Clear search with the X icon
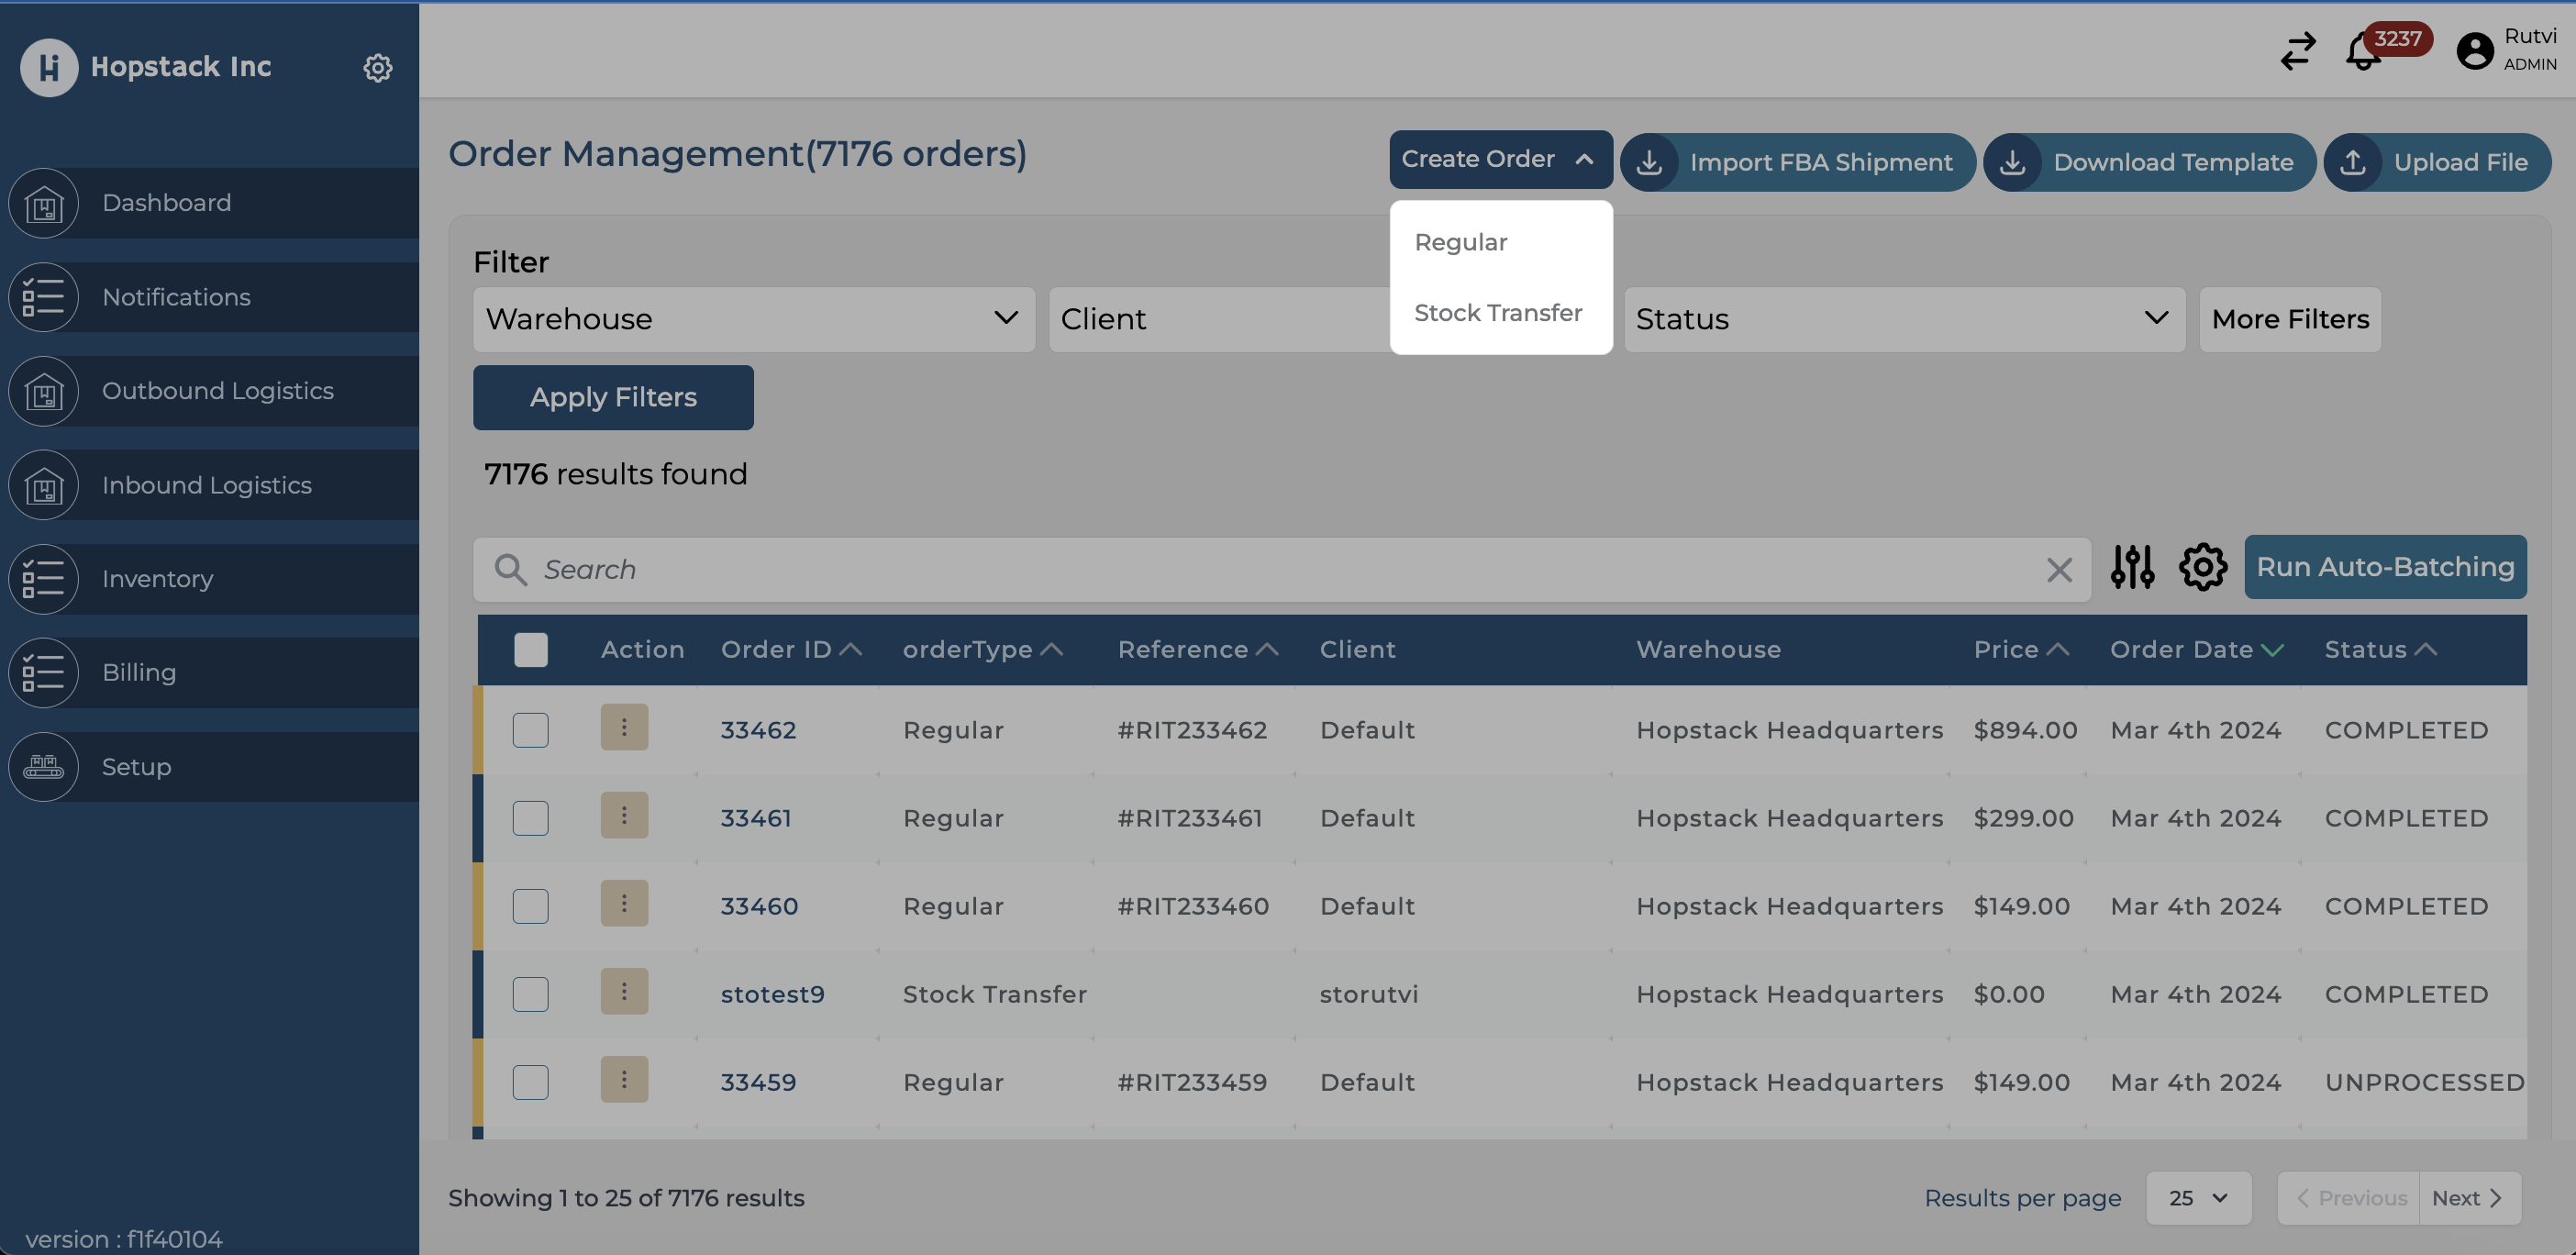2576x1255 pixels. click(x=2059, y=570)
